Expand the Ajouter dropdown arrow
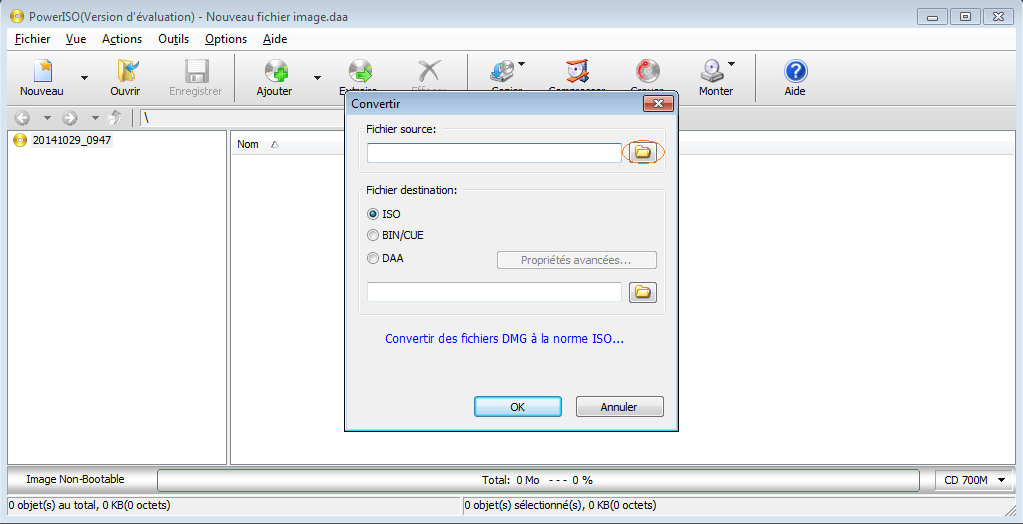This screenshot has width=1023, height=524. (x=317, y=78)
